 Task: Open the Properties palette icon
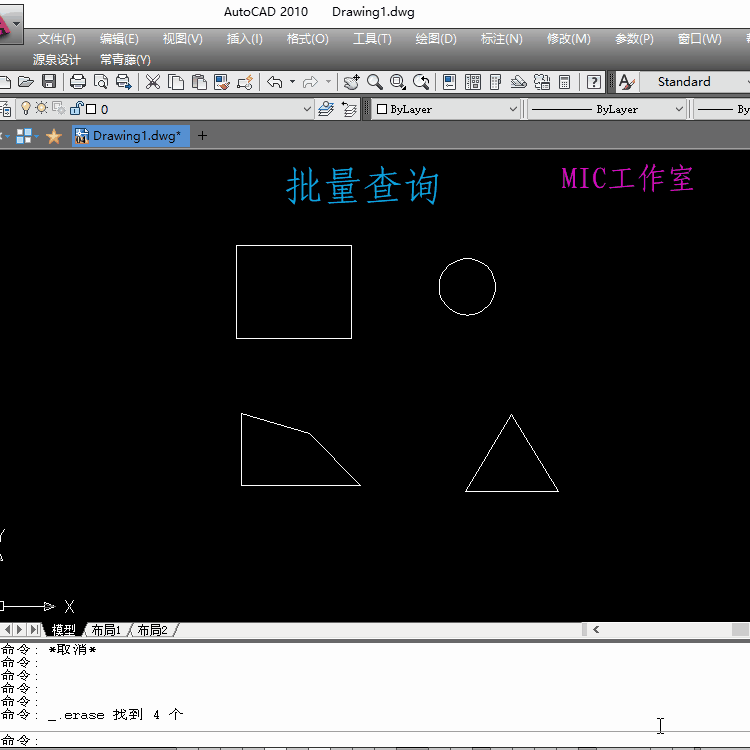(x=449, y=82)
